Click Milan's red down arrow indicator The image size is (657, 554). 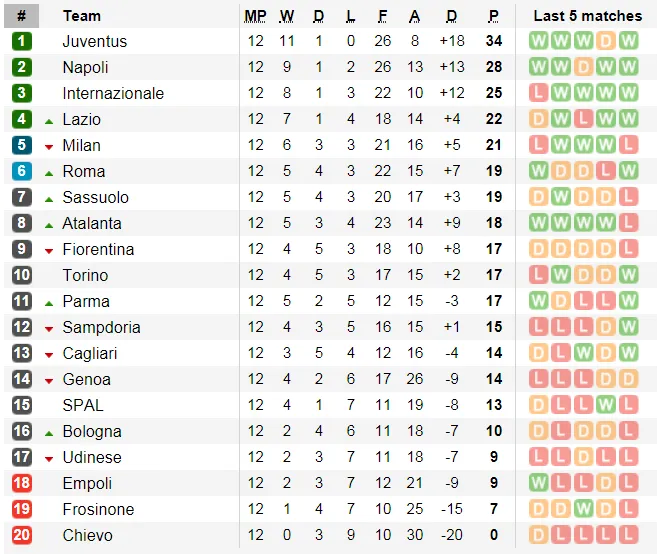49,147
